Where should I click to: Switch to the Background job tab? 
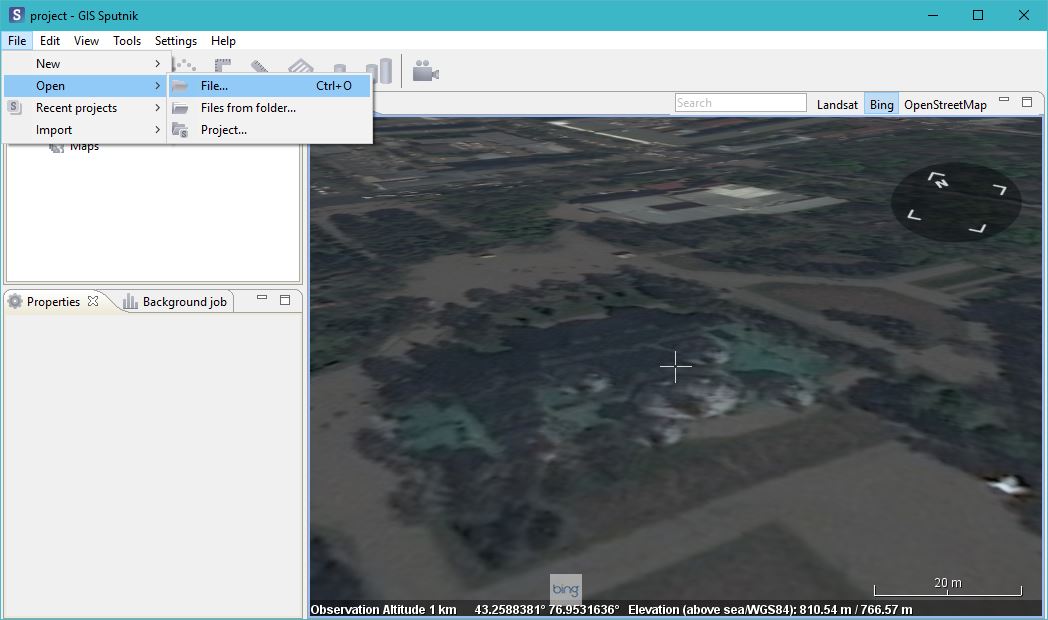click(184, 302)
